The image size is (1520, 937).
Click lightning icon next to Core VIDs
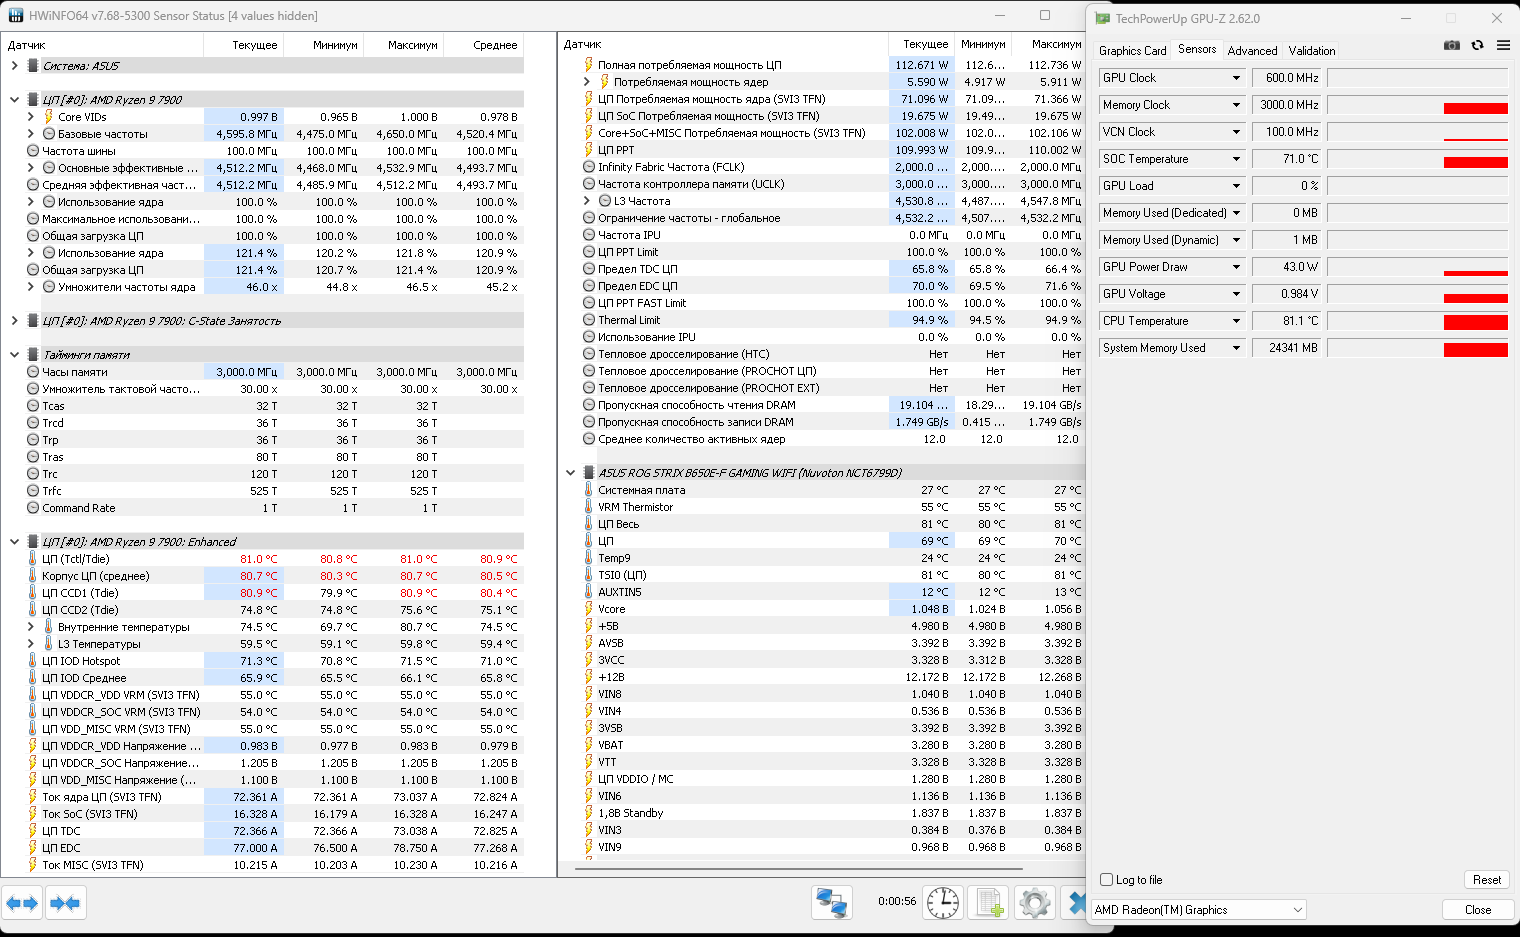point(48,117)
